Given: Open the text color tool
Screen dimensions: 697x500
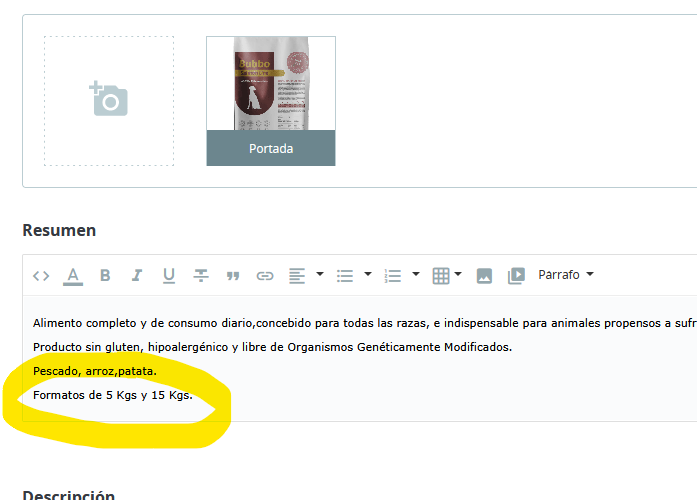Looking at the screenshot, I should point(73,276).
